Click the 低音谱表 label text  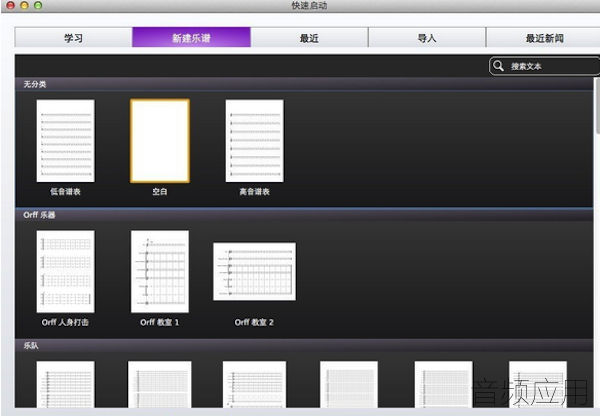[65, 191]
